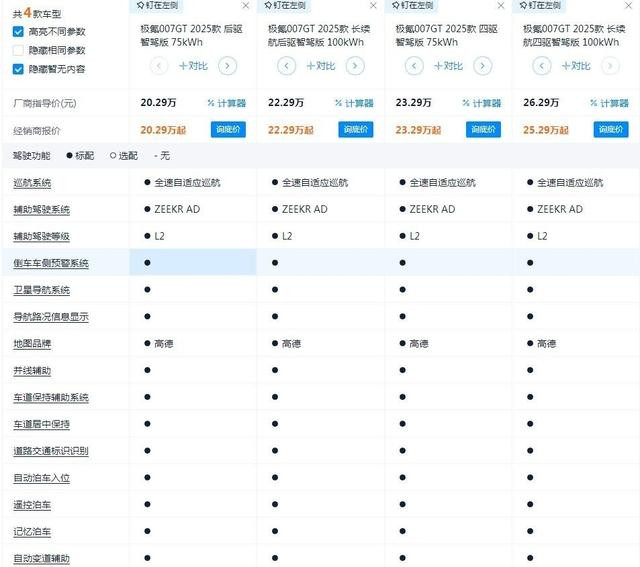640x567 pixels.
Task: Pin the 四驱智驾版 75kWh column to left
Action: (x=412, y=5)
